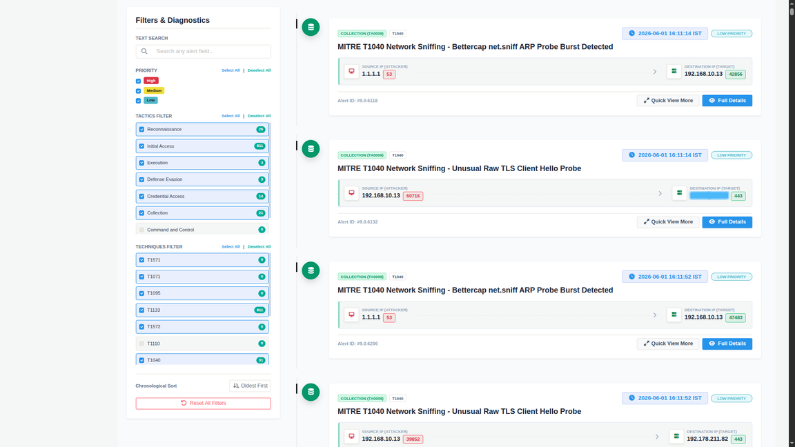Uncheck the Reconnaissance tactic filter
Screen dimensions: 795x448
point(141,129)
